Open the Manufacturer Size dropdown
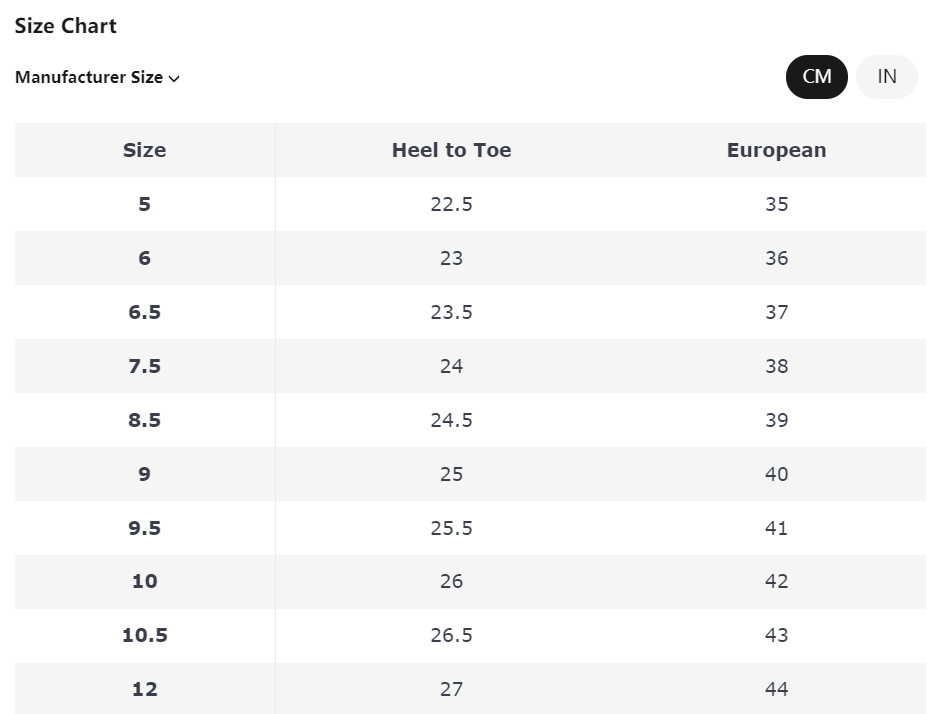This screenshot has width=927, height=714. (97, 77)
